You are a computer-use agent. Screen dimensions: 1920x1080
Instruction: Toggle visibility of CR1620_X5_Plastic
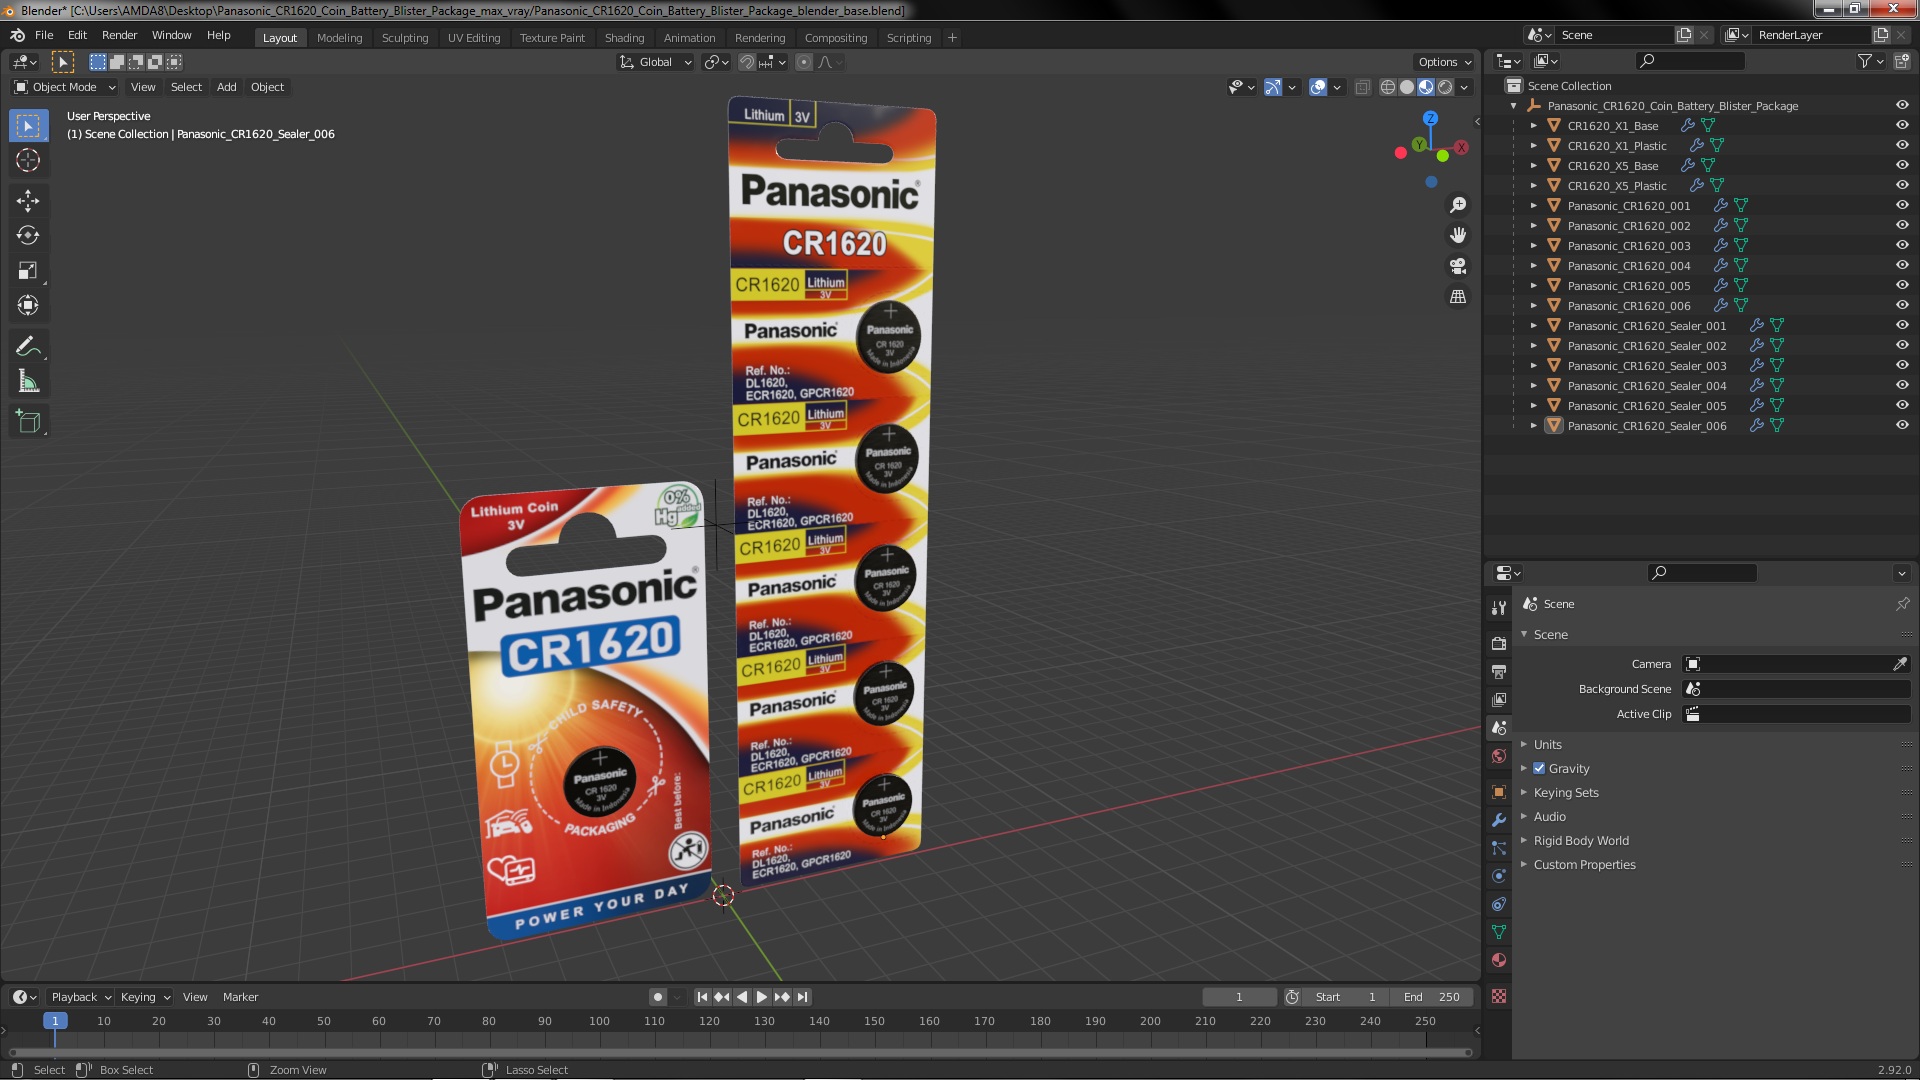coord(1902,185)
